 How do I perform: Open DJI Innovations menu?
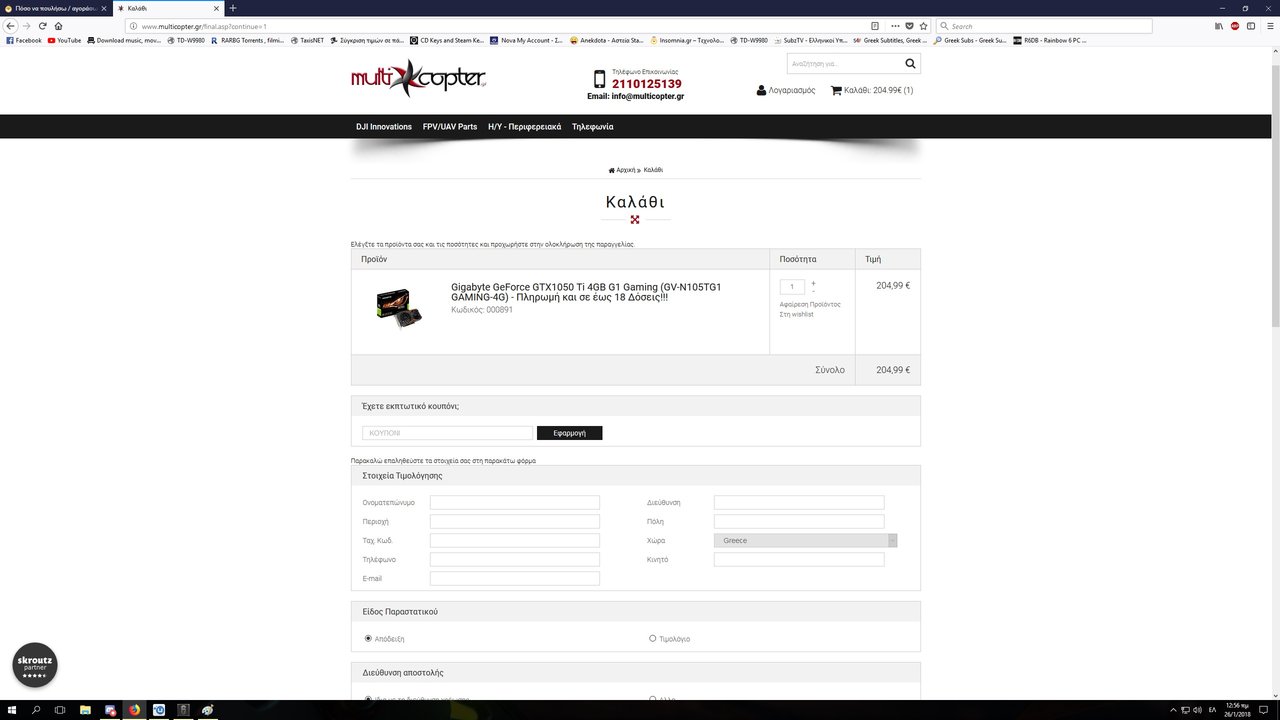[384, 127]
